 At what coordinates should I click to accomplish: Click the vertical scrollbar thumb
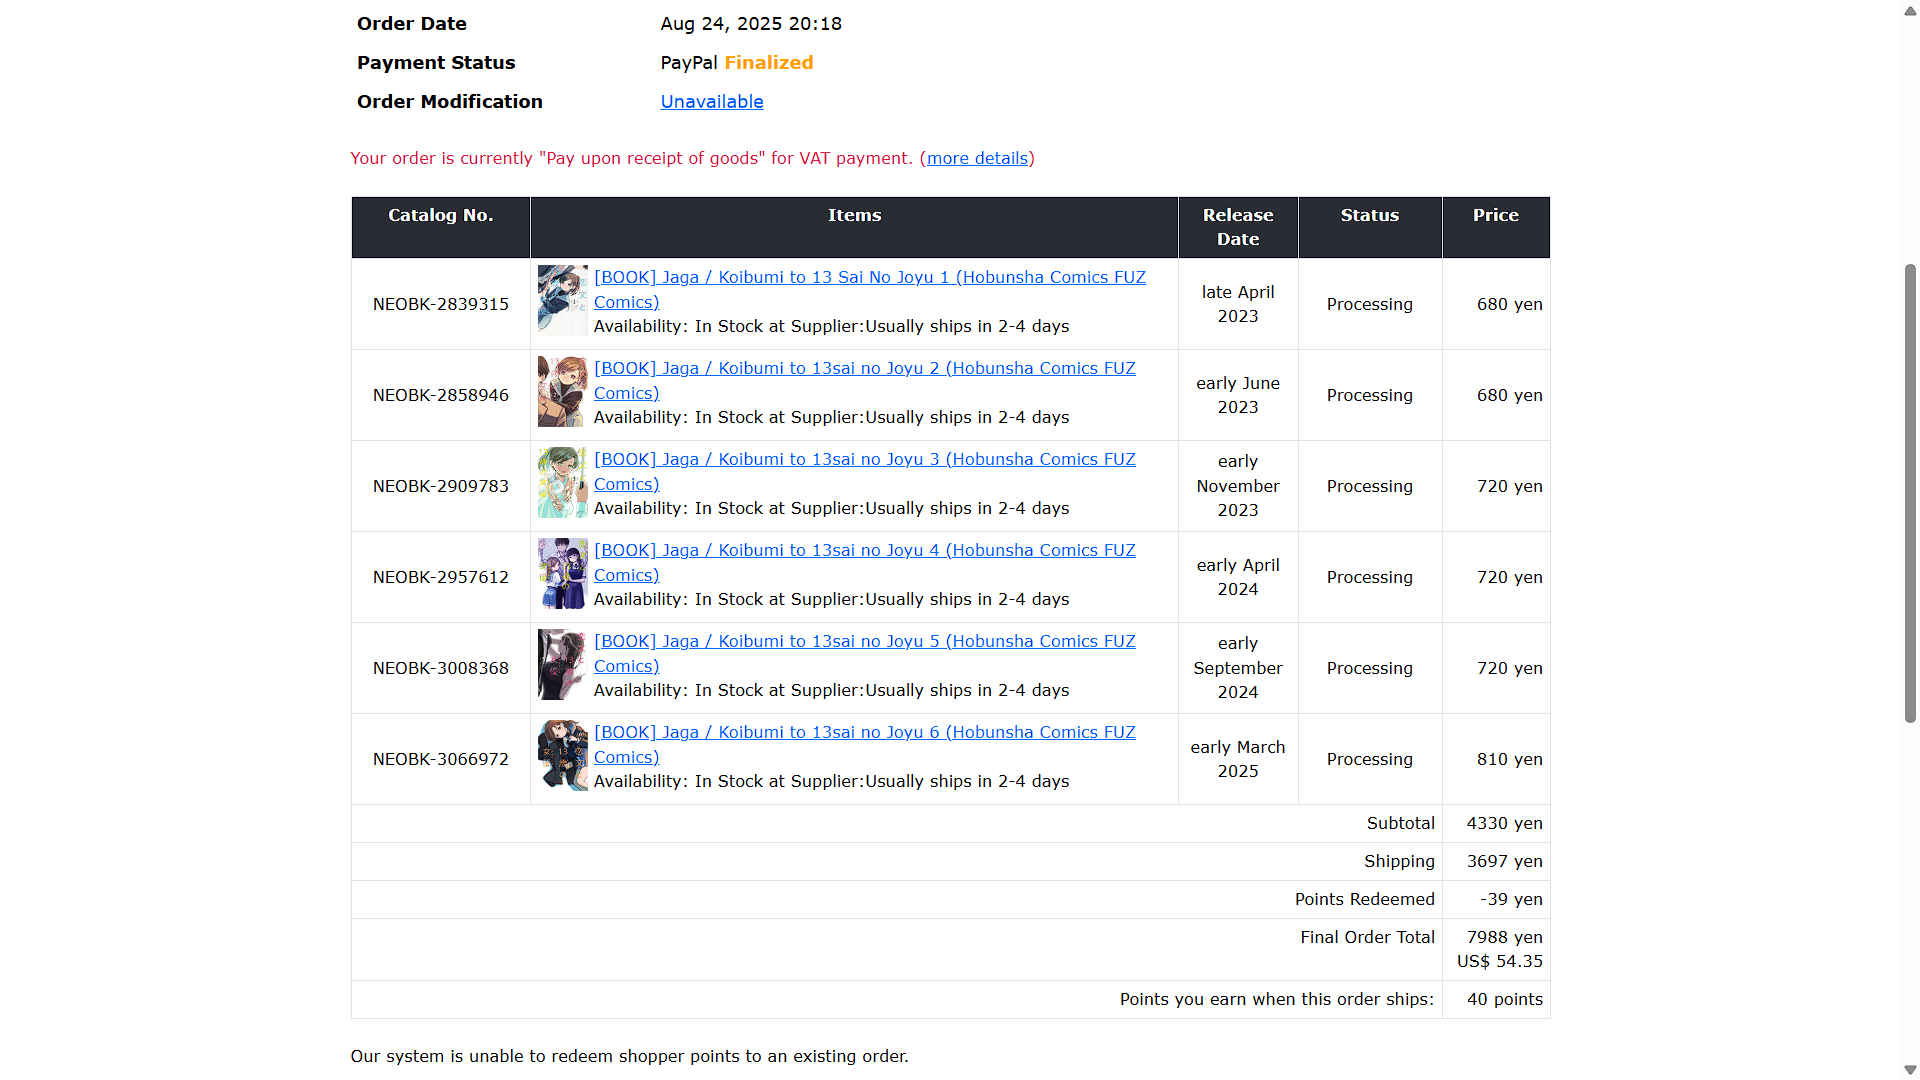(1910, 492)
